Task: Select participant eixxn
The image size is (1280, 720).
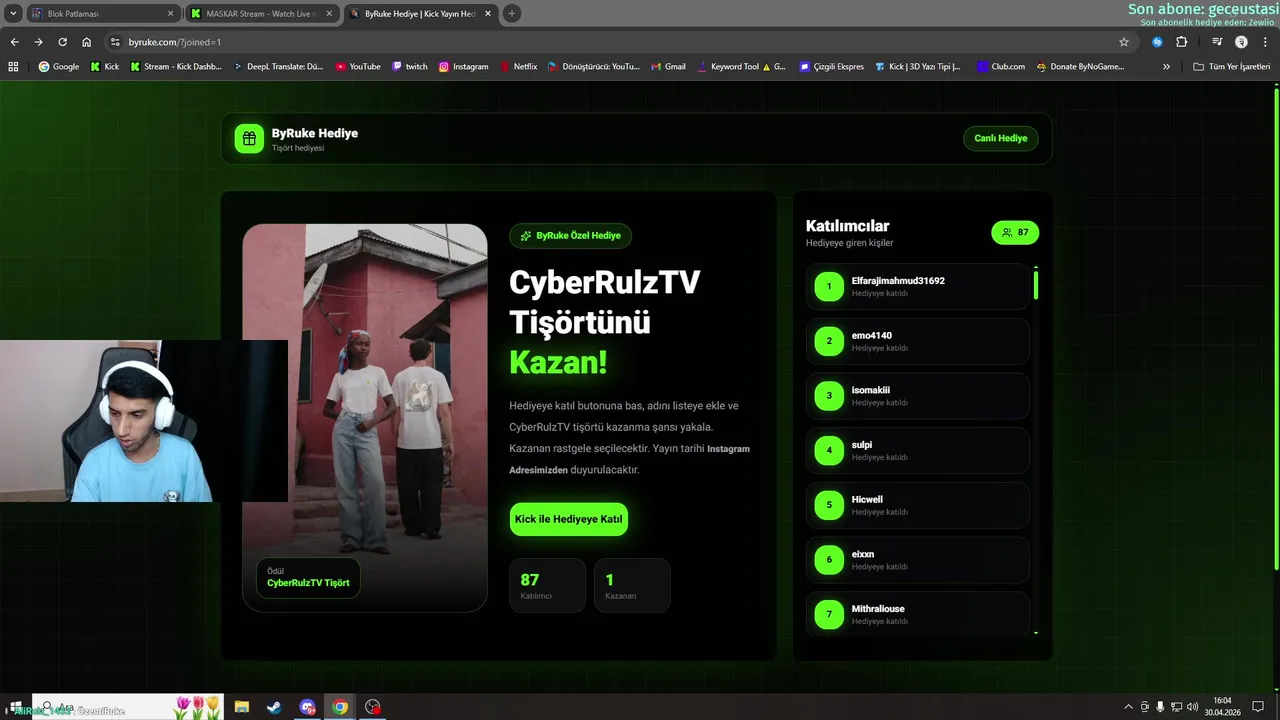Action: click(917, 560)
